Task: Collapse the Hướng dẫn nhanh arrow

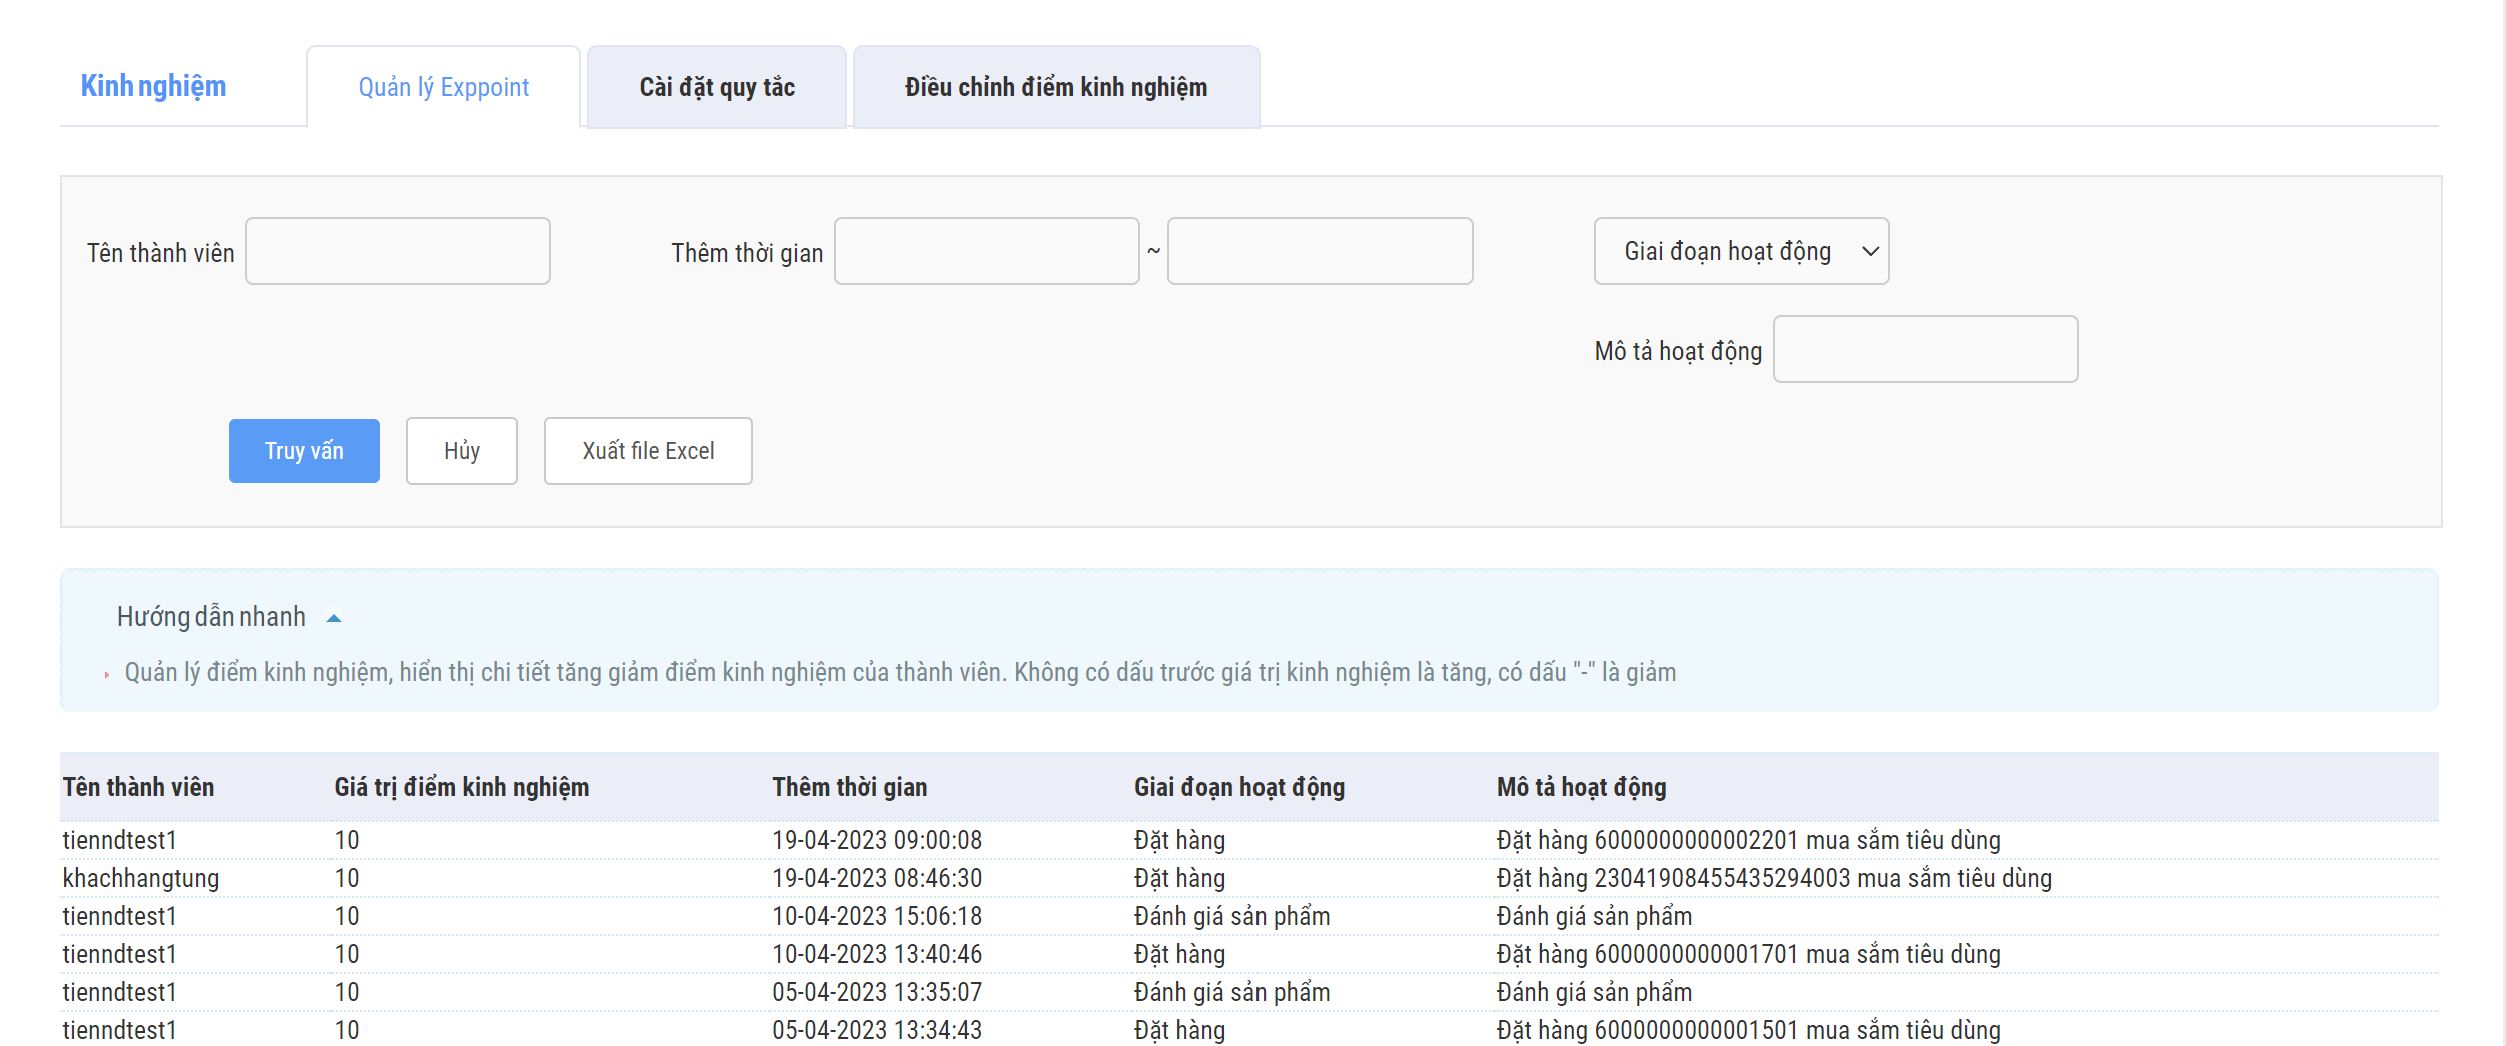Action: coord(334,618)
